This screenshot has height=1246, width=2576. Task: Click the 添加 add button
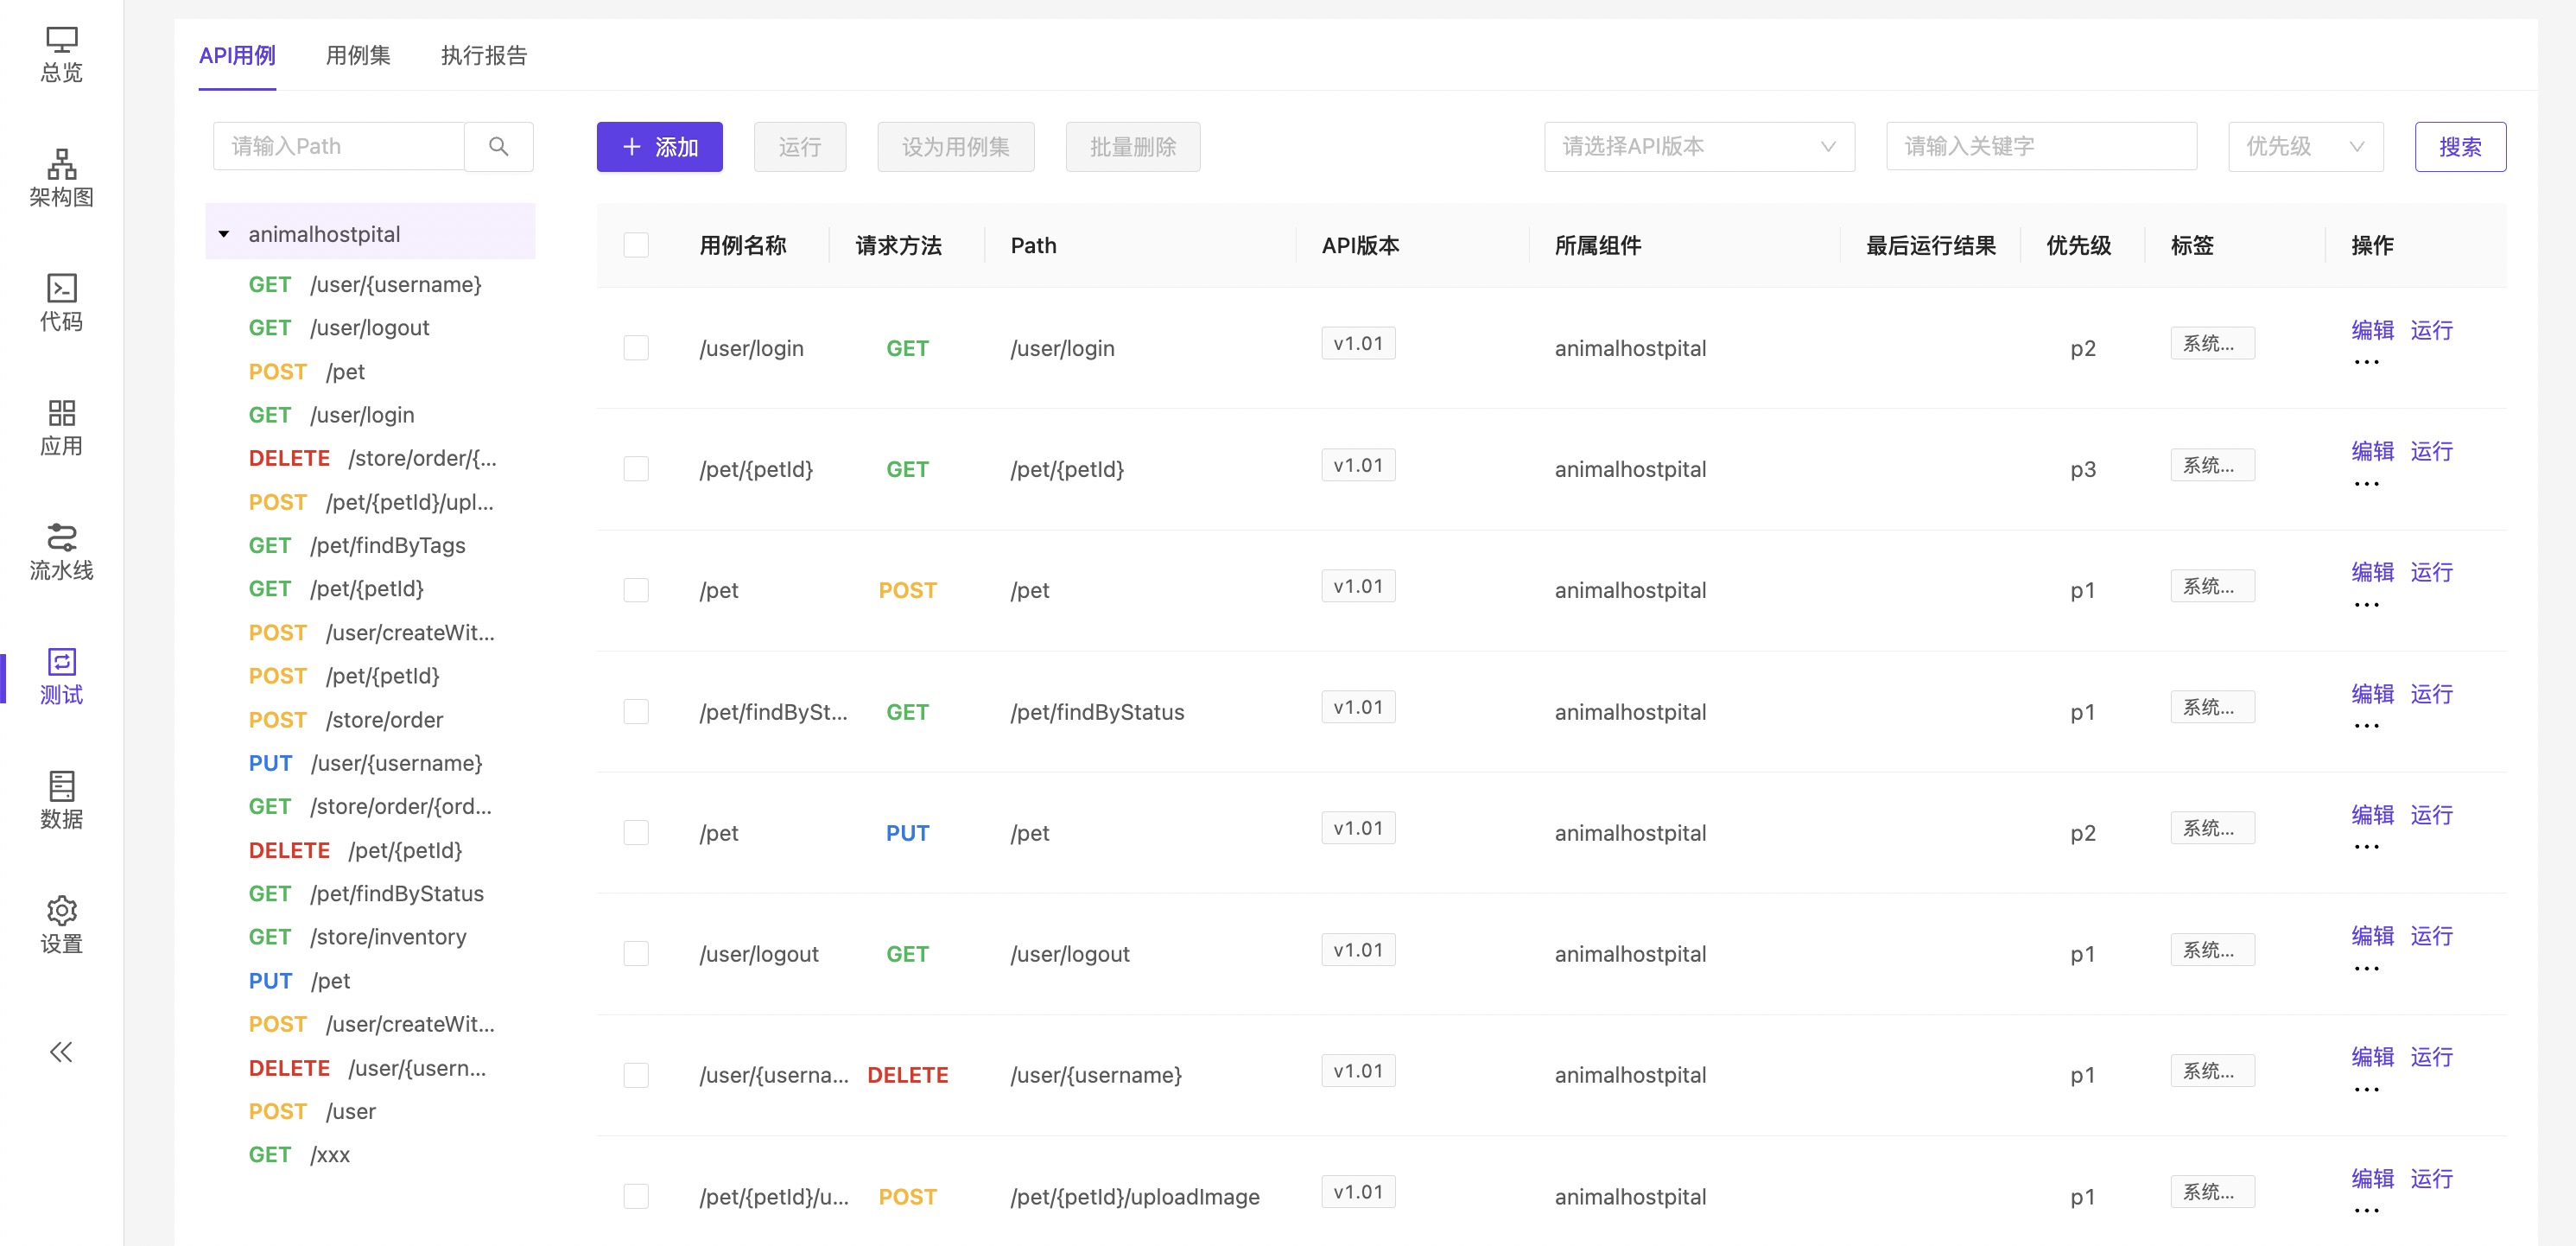pyautogui.click(x=659, y=147)
